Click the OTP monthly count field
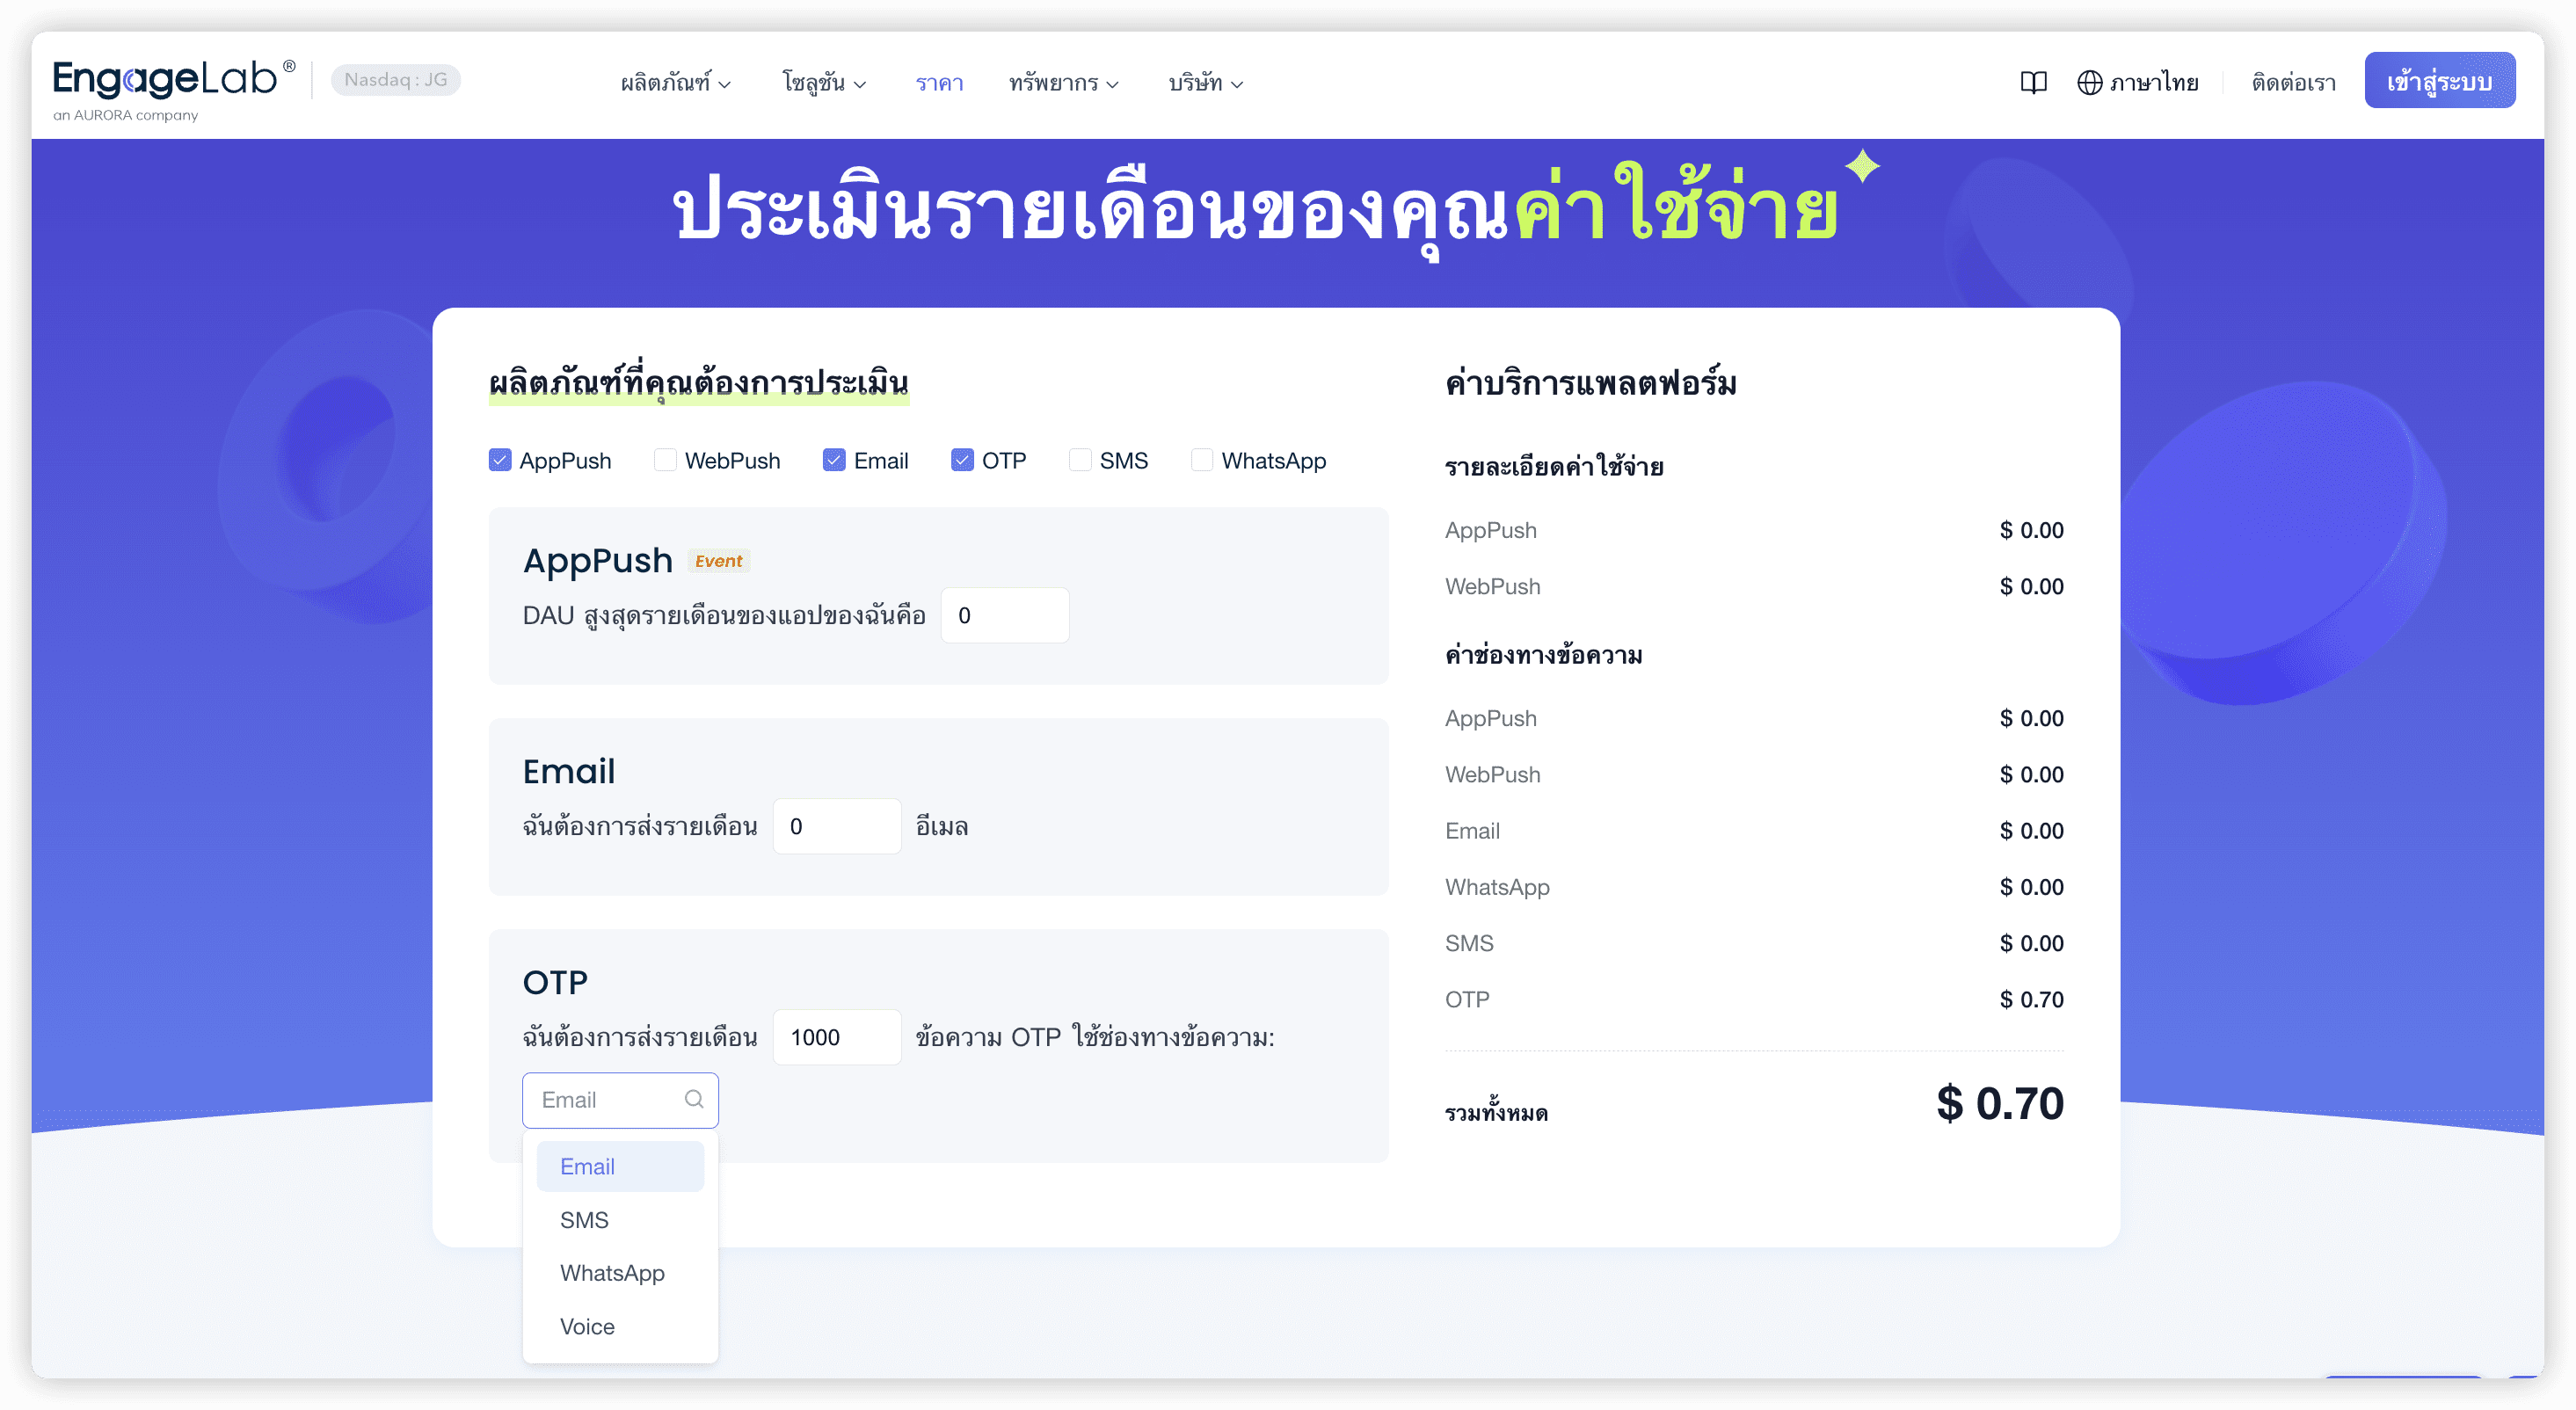The image size is (2576, 1410). point(837,1037)
